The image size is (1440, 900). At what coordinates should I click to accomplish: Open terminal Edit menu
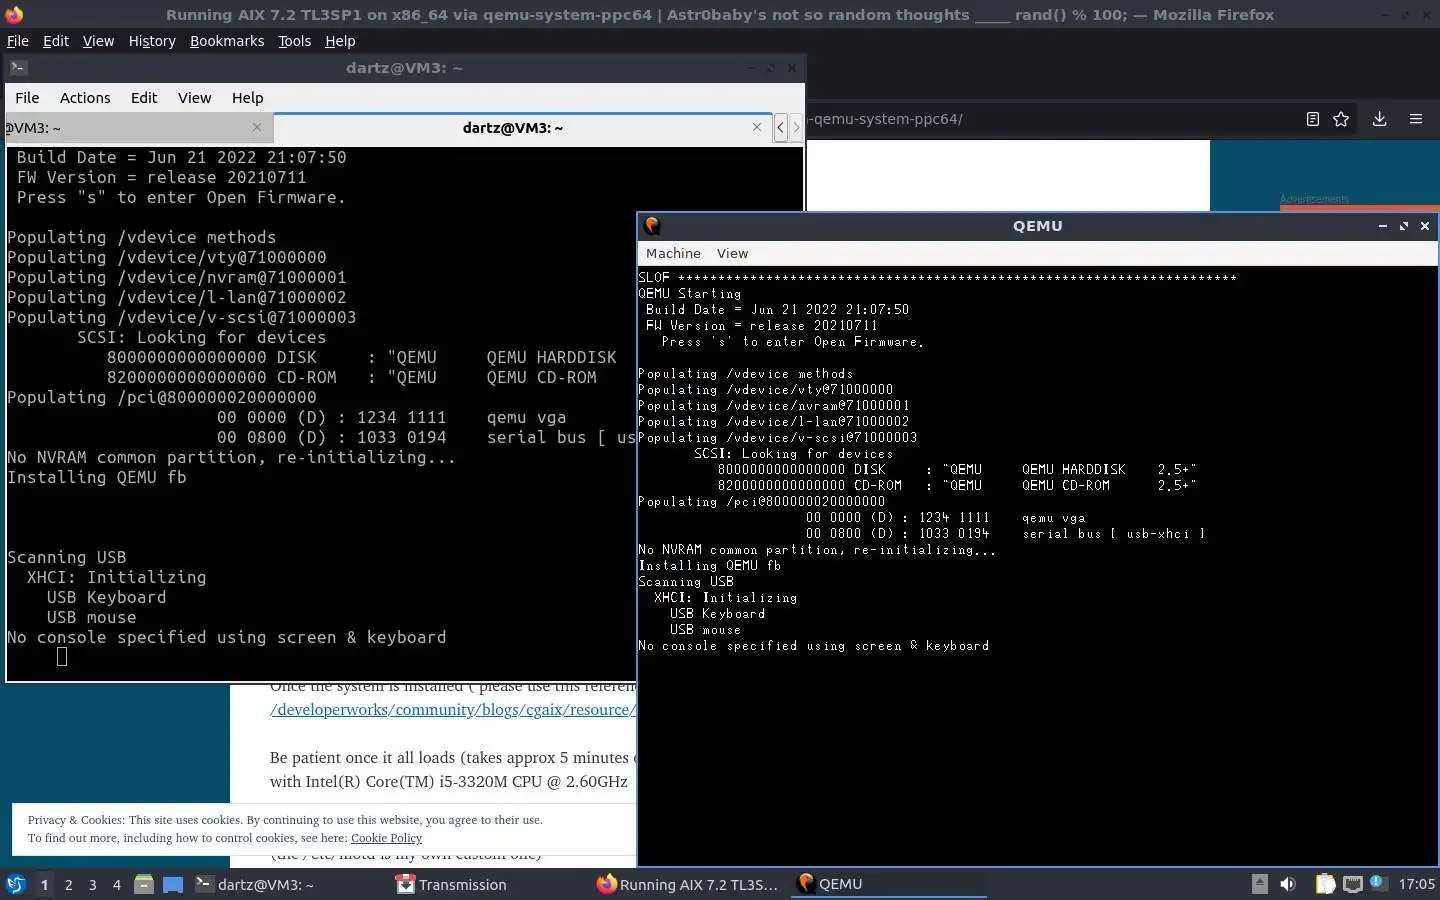144,98
